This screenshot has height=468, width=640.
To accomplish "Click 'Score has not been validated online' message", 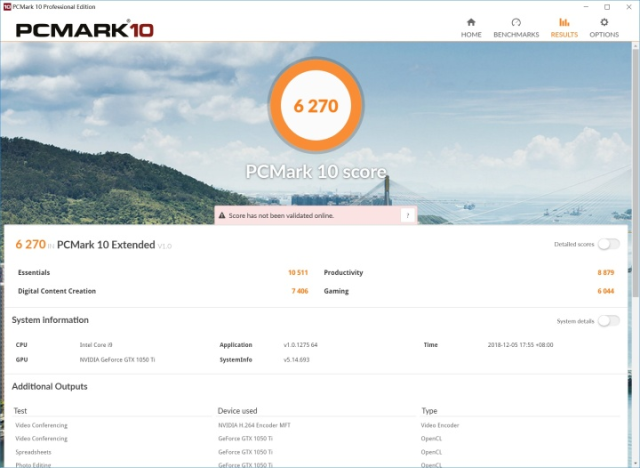I will pyautogui.click(x=281, y=215).
